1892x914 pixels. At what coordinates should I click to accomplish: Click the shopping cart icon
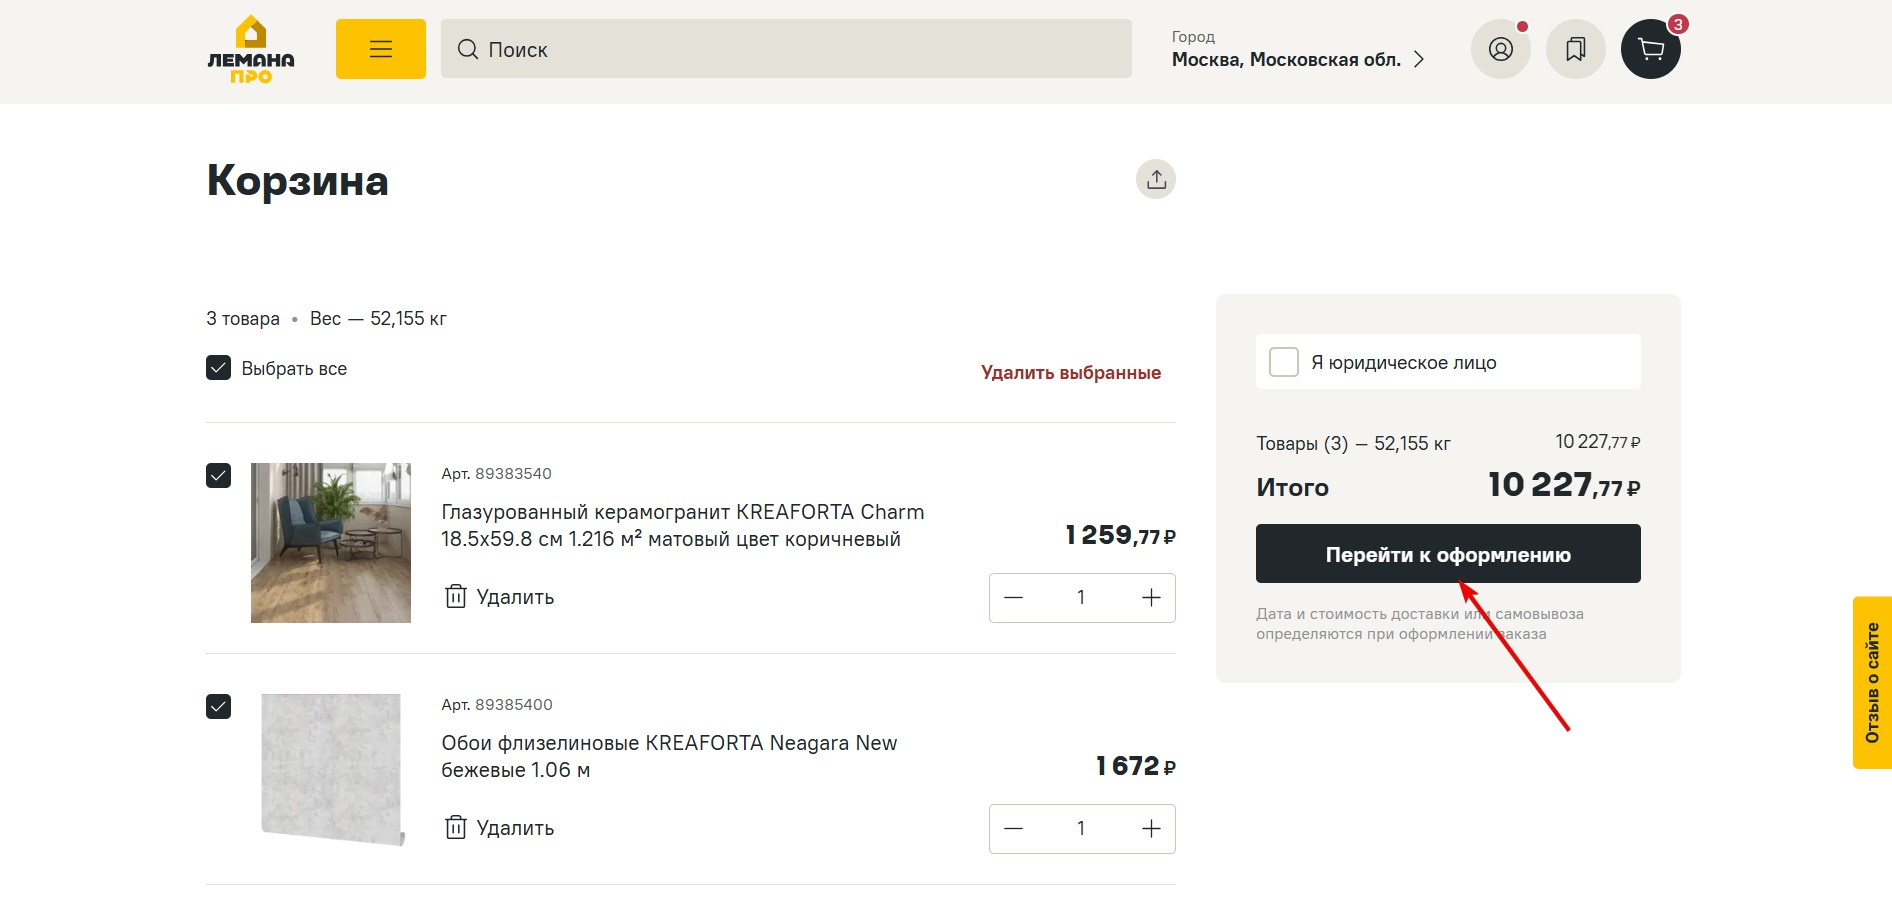click(1650, 49)
